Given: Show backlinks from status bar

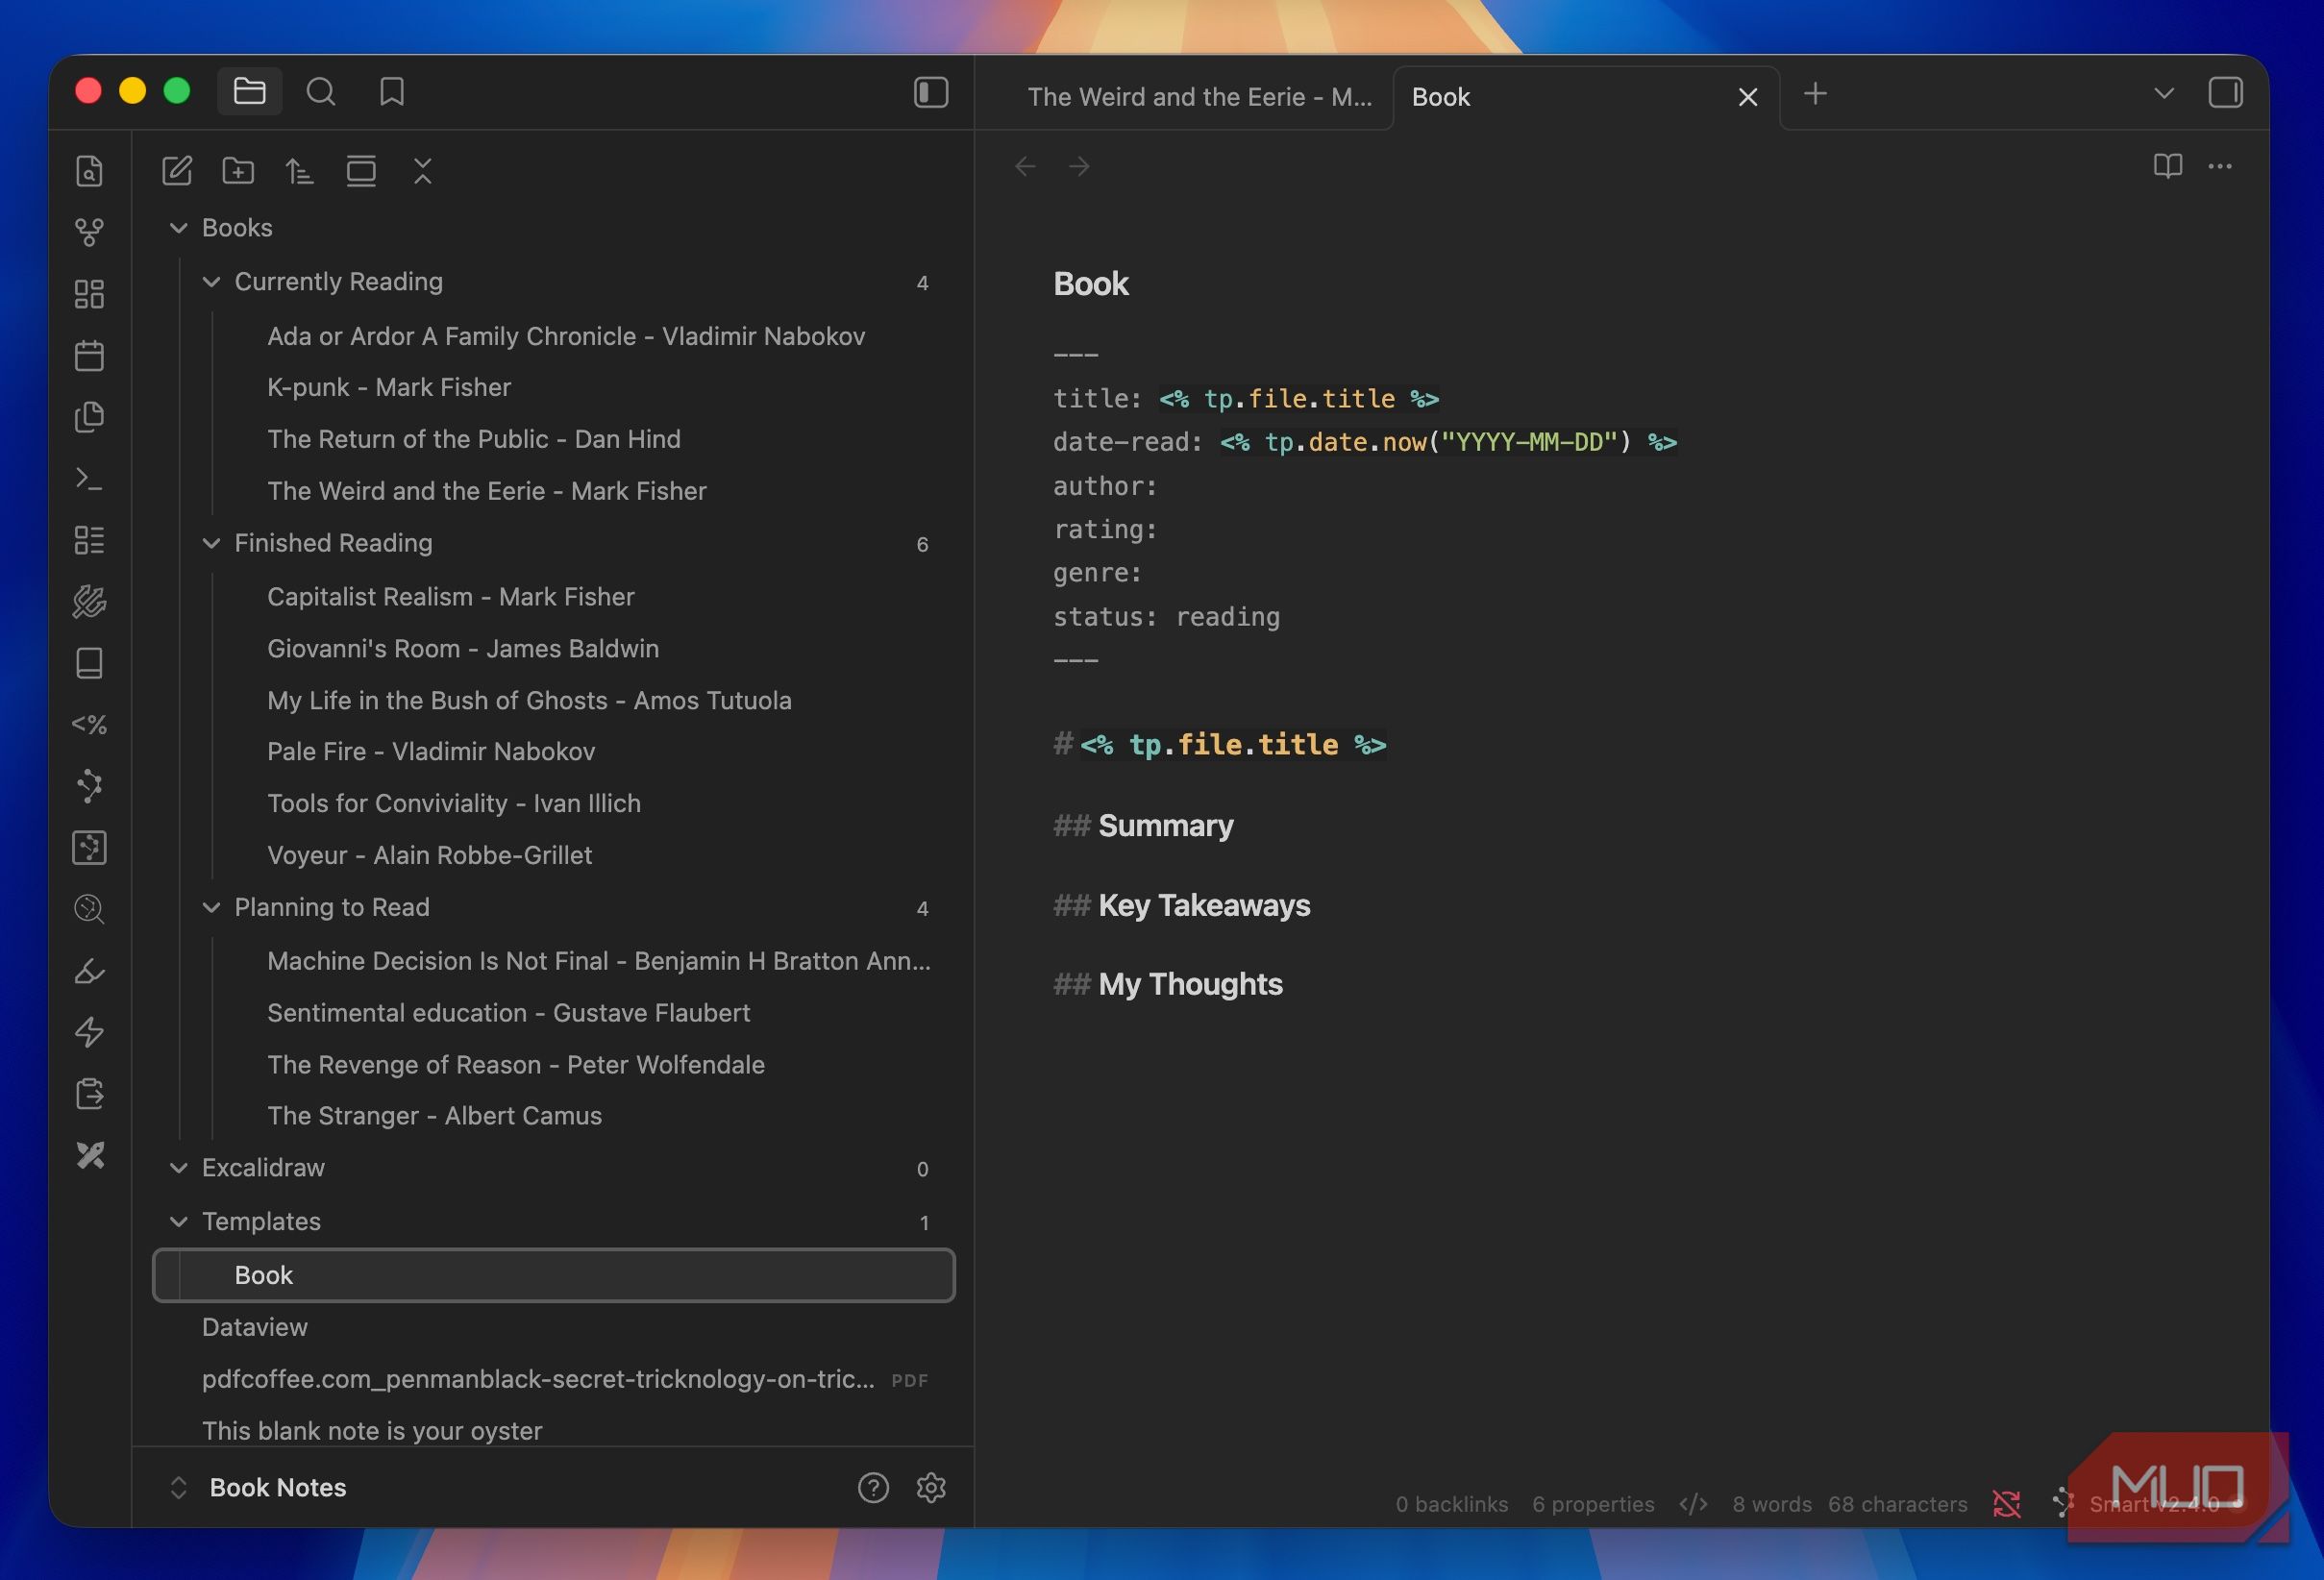Looking at the screenshot, I should pos(1451,1504).
